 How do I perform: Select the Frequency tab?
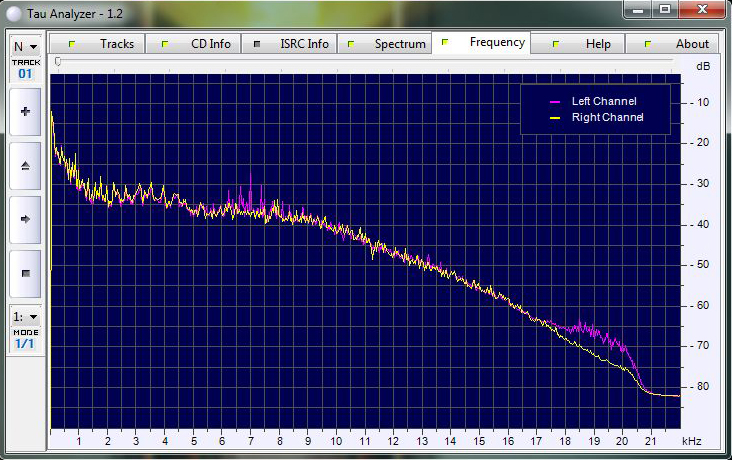496,42
